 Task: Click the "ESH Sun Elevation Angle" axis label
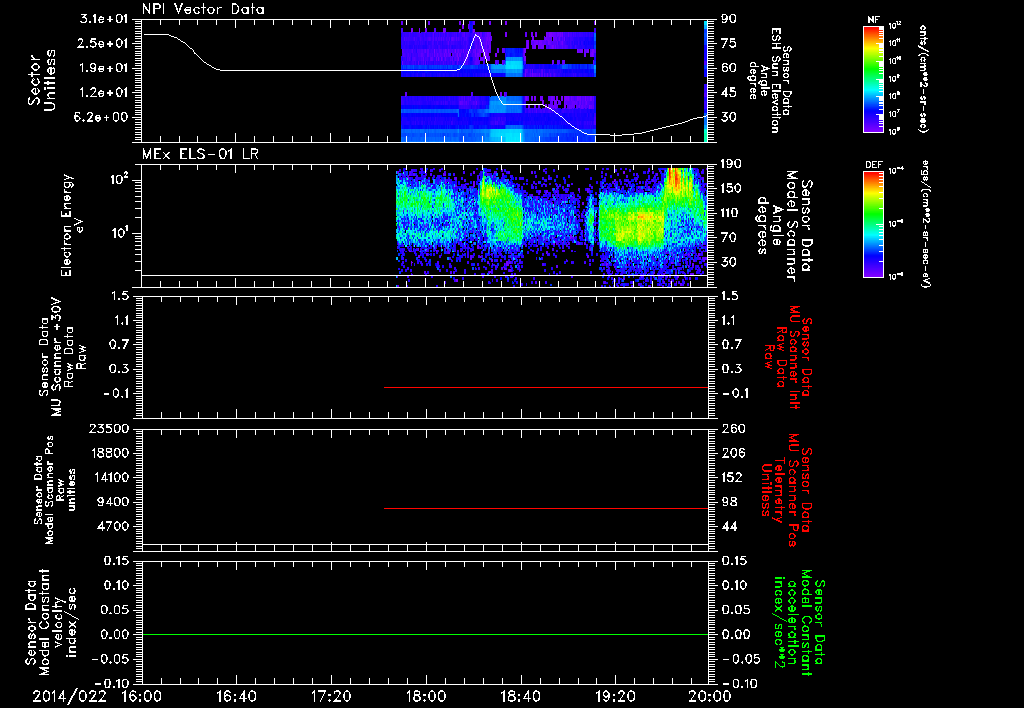[770, 80]
